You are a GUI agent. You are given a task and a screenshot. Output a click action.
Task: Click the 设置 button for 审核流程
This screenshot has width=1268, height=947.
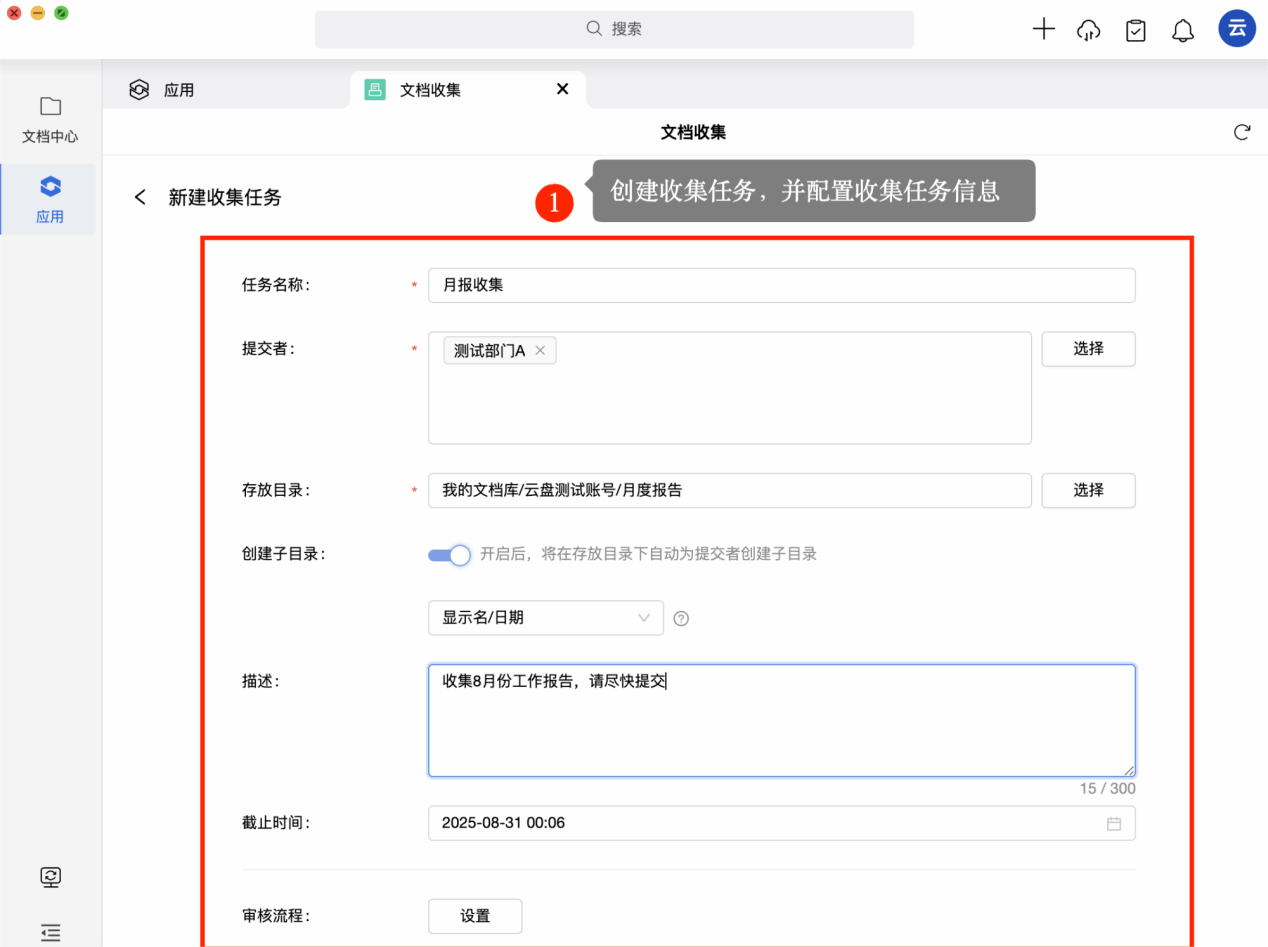tap(475, 916)
